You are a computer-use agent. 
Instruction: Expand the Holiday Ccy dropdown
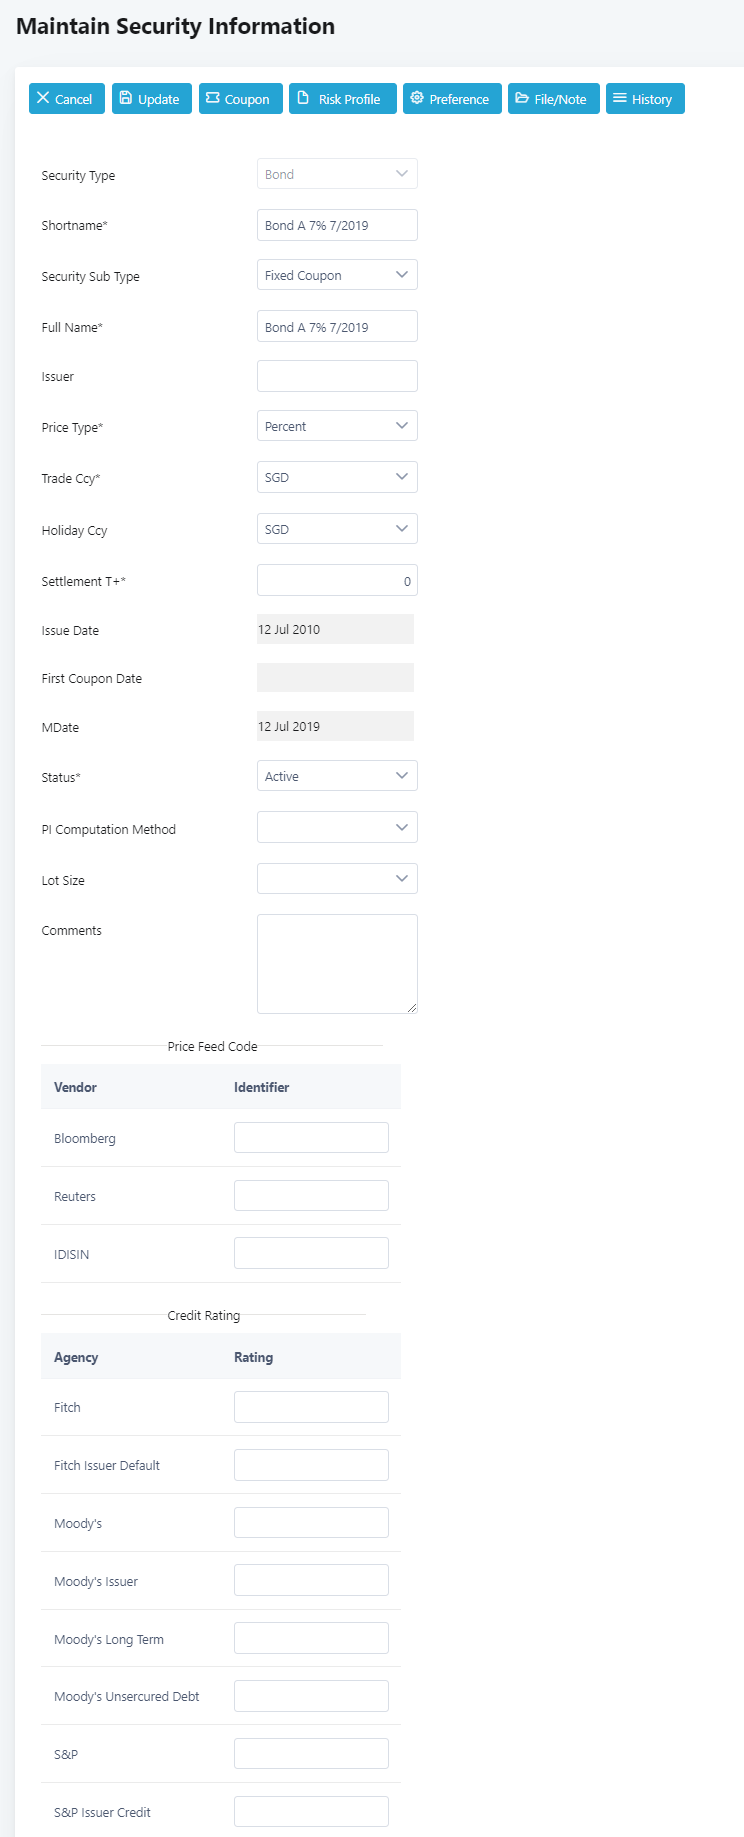click(337, 529)
